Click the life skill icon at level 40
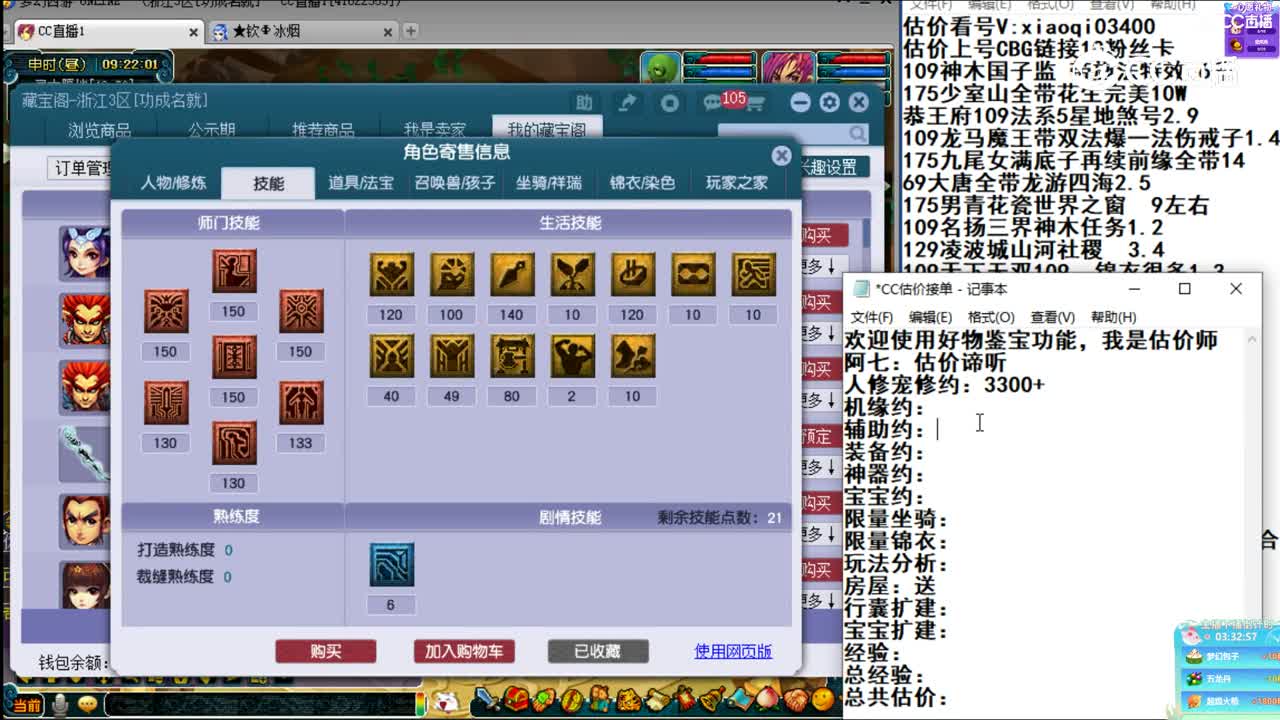 [x=391, y=357]
